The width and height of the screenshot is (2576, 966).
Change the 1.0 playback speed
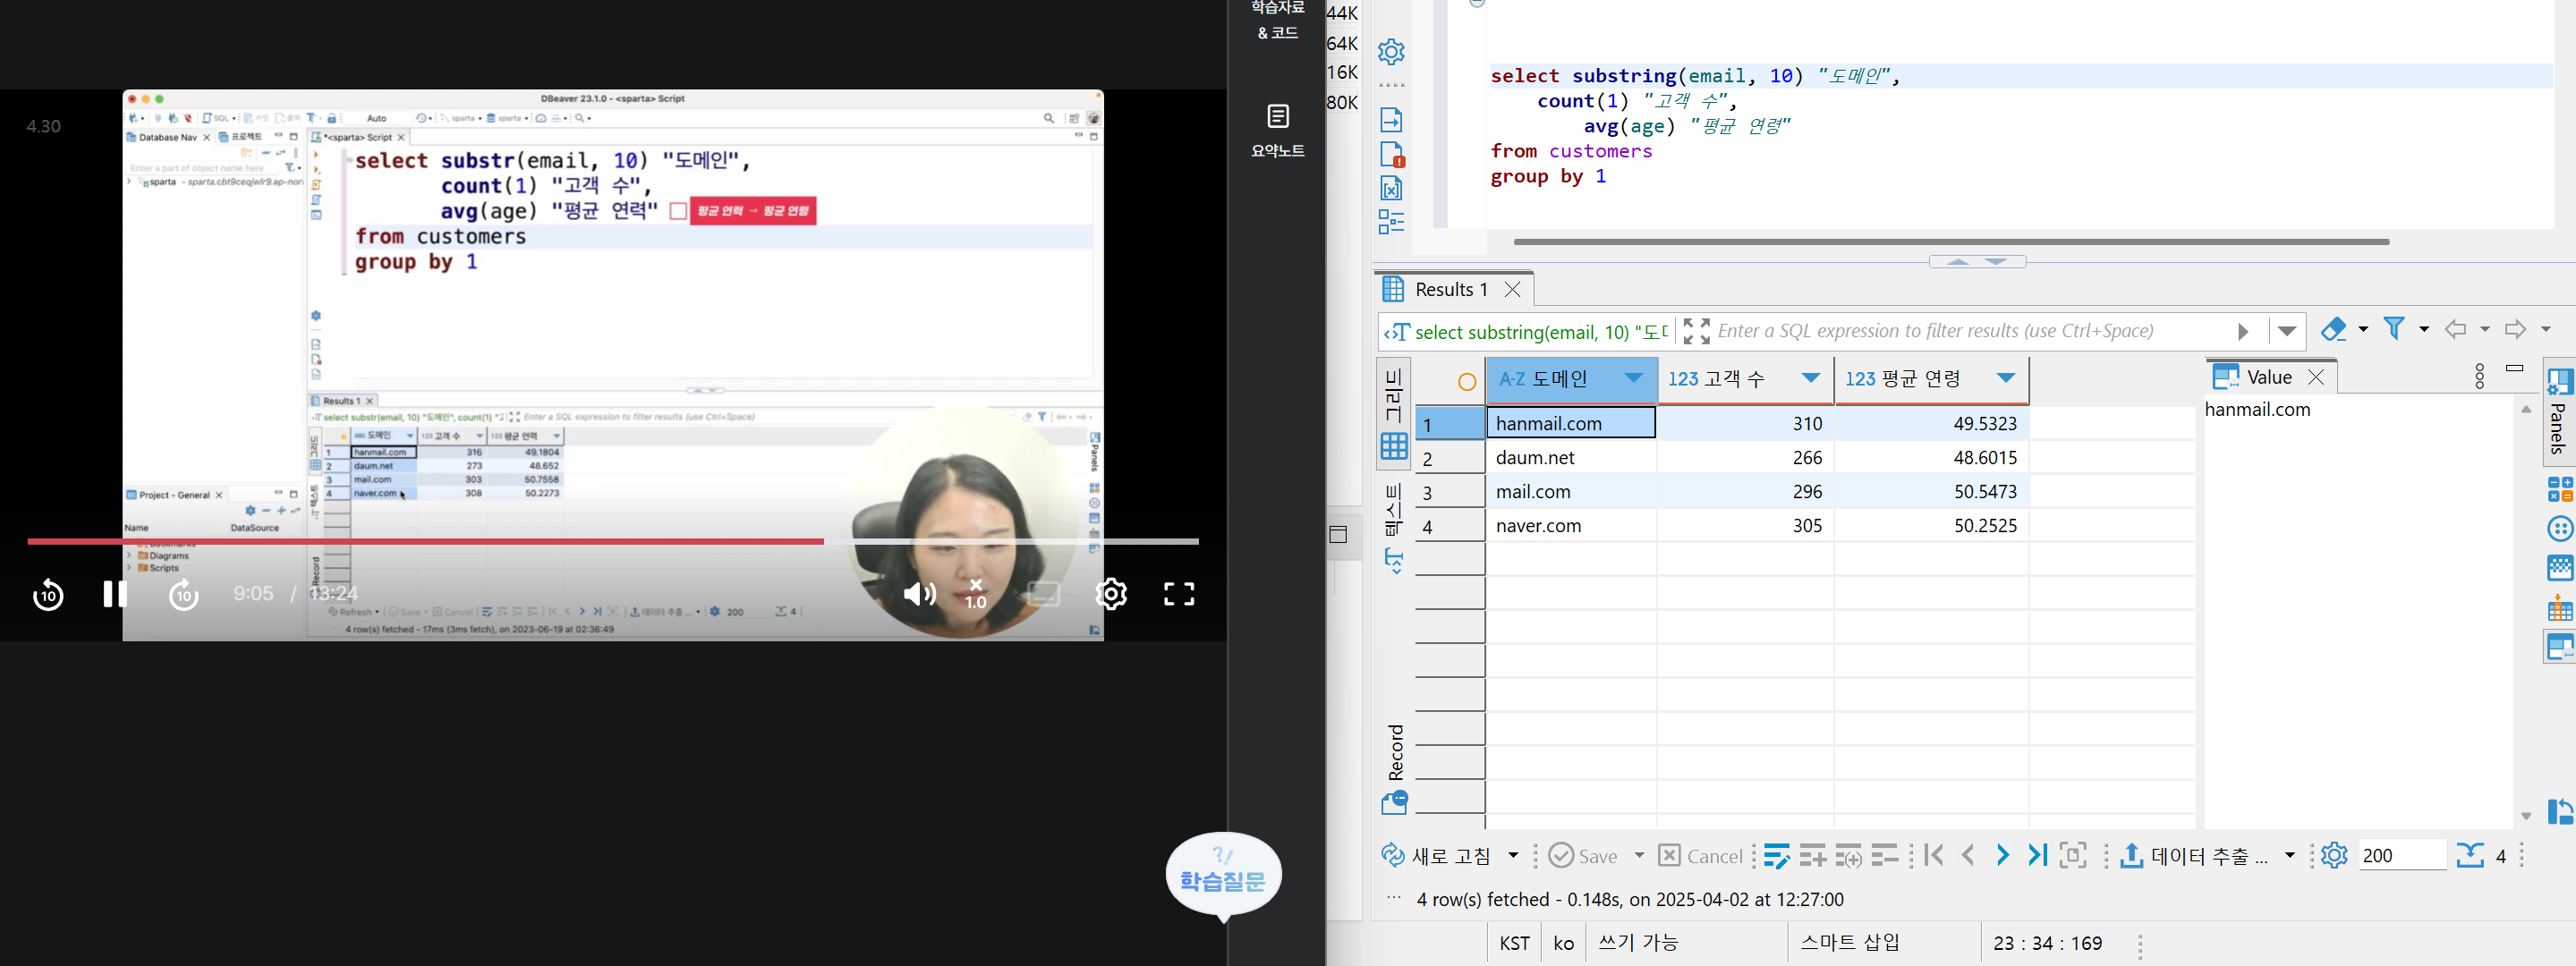pos(976,594)
